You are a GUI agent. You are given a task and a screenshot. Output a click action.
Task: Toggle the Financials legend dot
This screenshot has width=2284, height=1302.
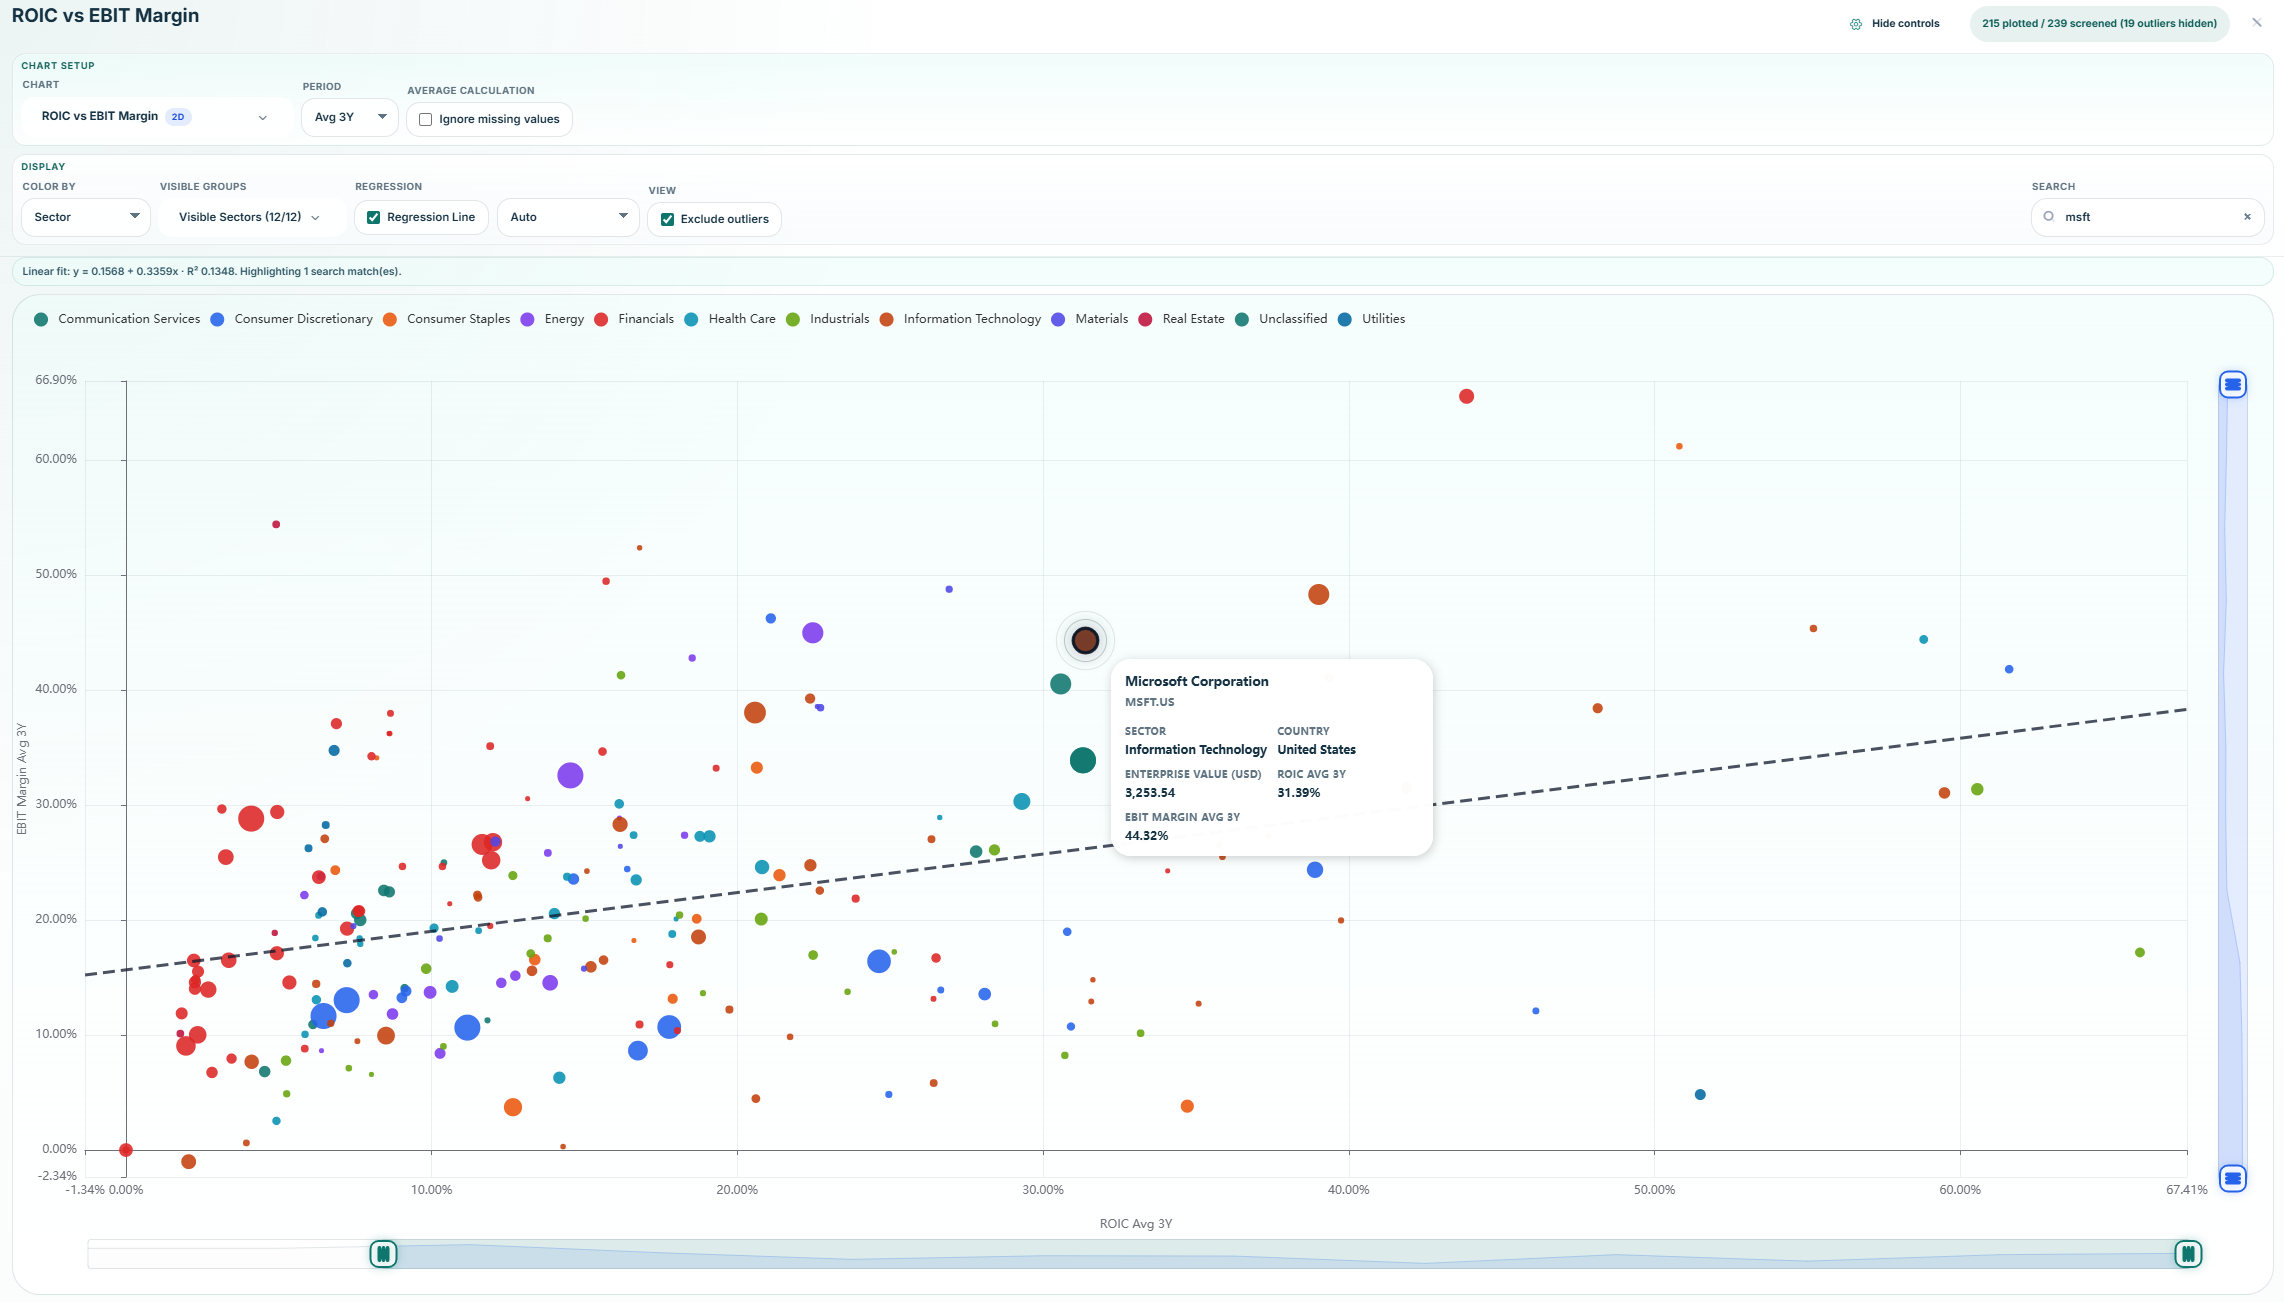coord(601,319)
